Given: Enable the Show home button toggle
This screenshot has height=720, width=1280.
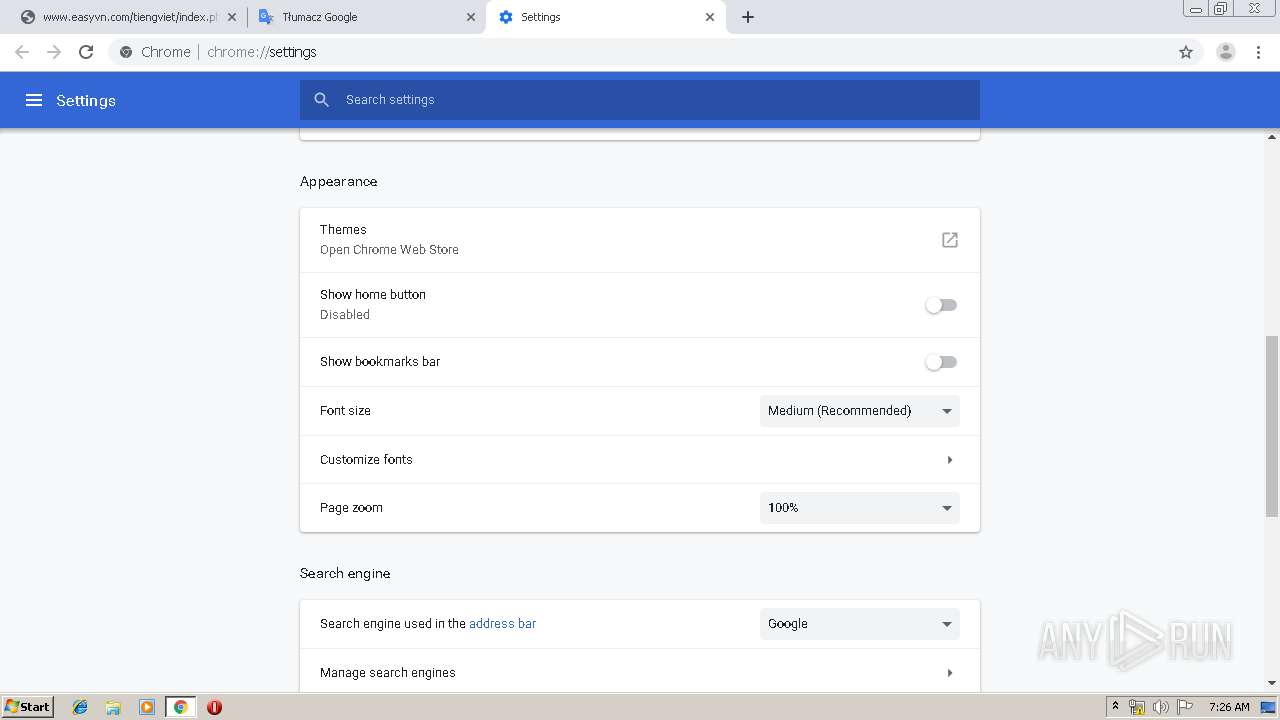Looking at the screenshot, I should pyautogui.click(x=941, y=305).
